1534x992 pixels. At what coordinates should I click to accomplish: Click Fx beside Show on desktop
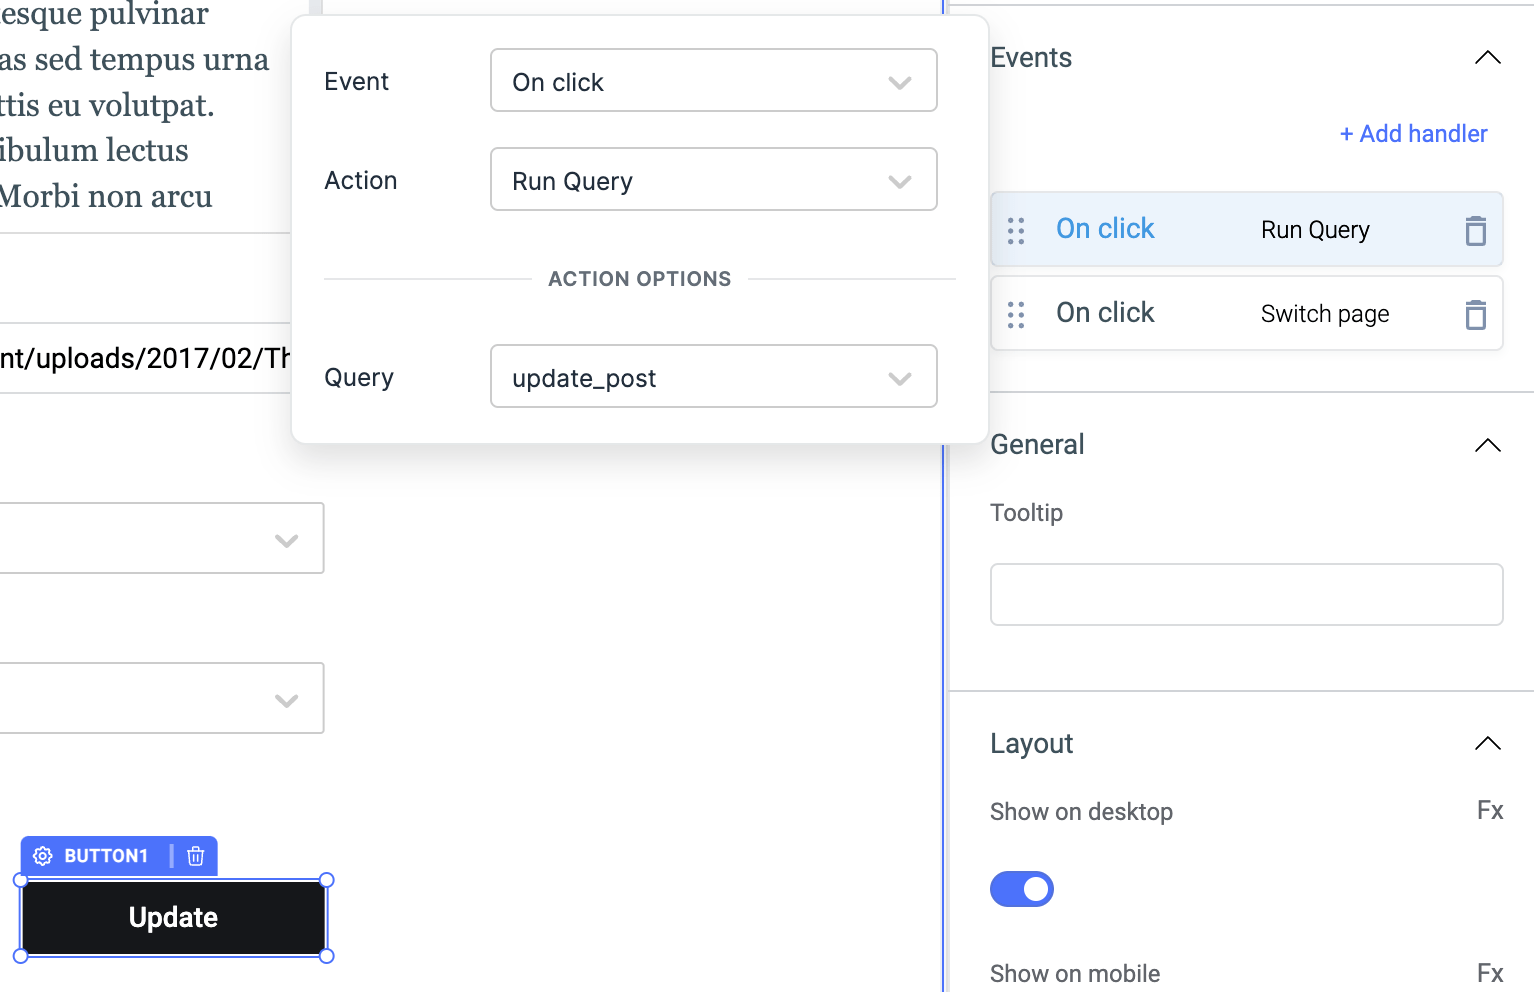(x=1489, y=810)
